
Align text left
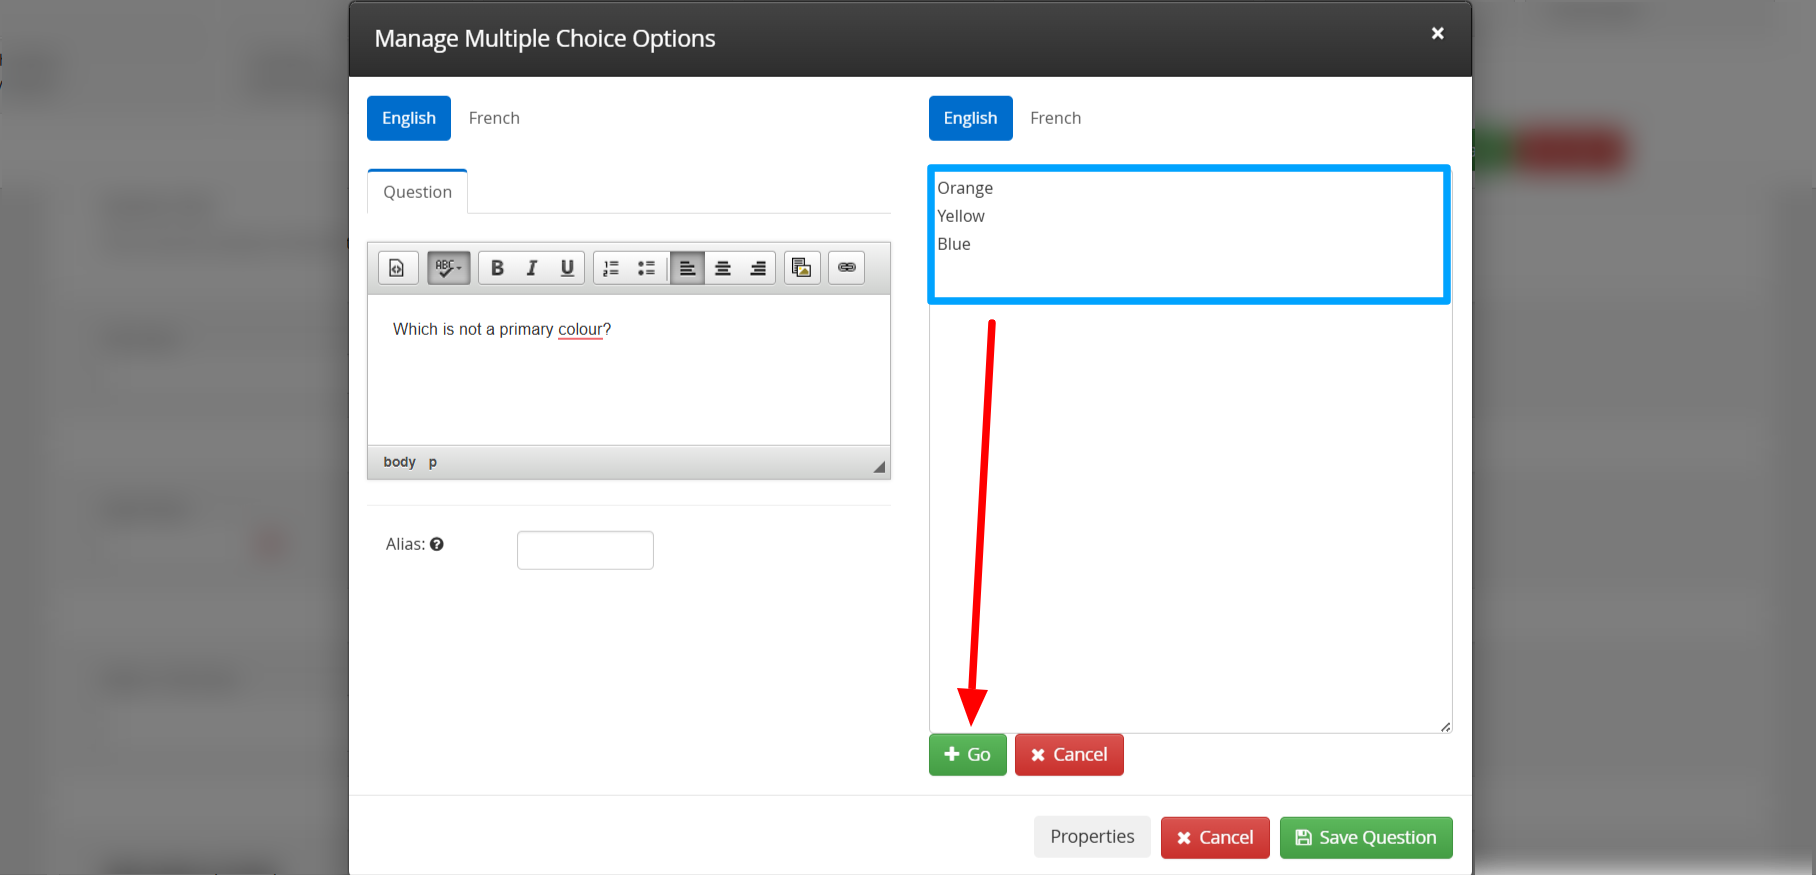(x=687, y=268)
